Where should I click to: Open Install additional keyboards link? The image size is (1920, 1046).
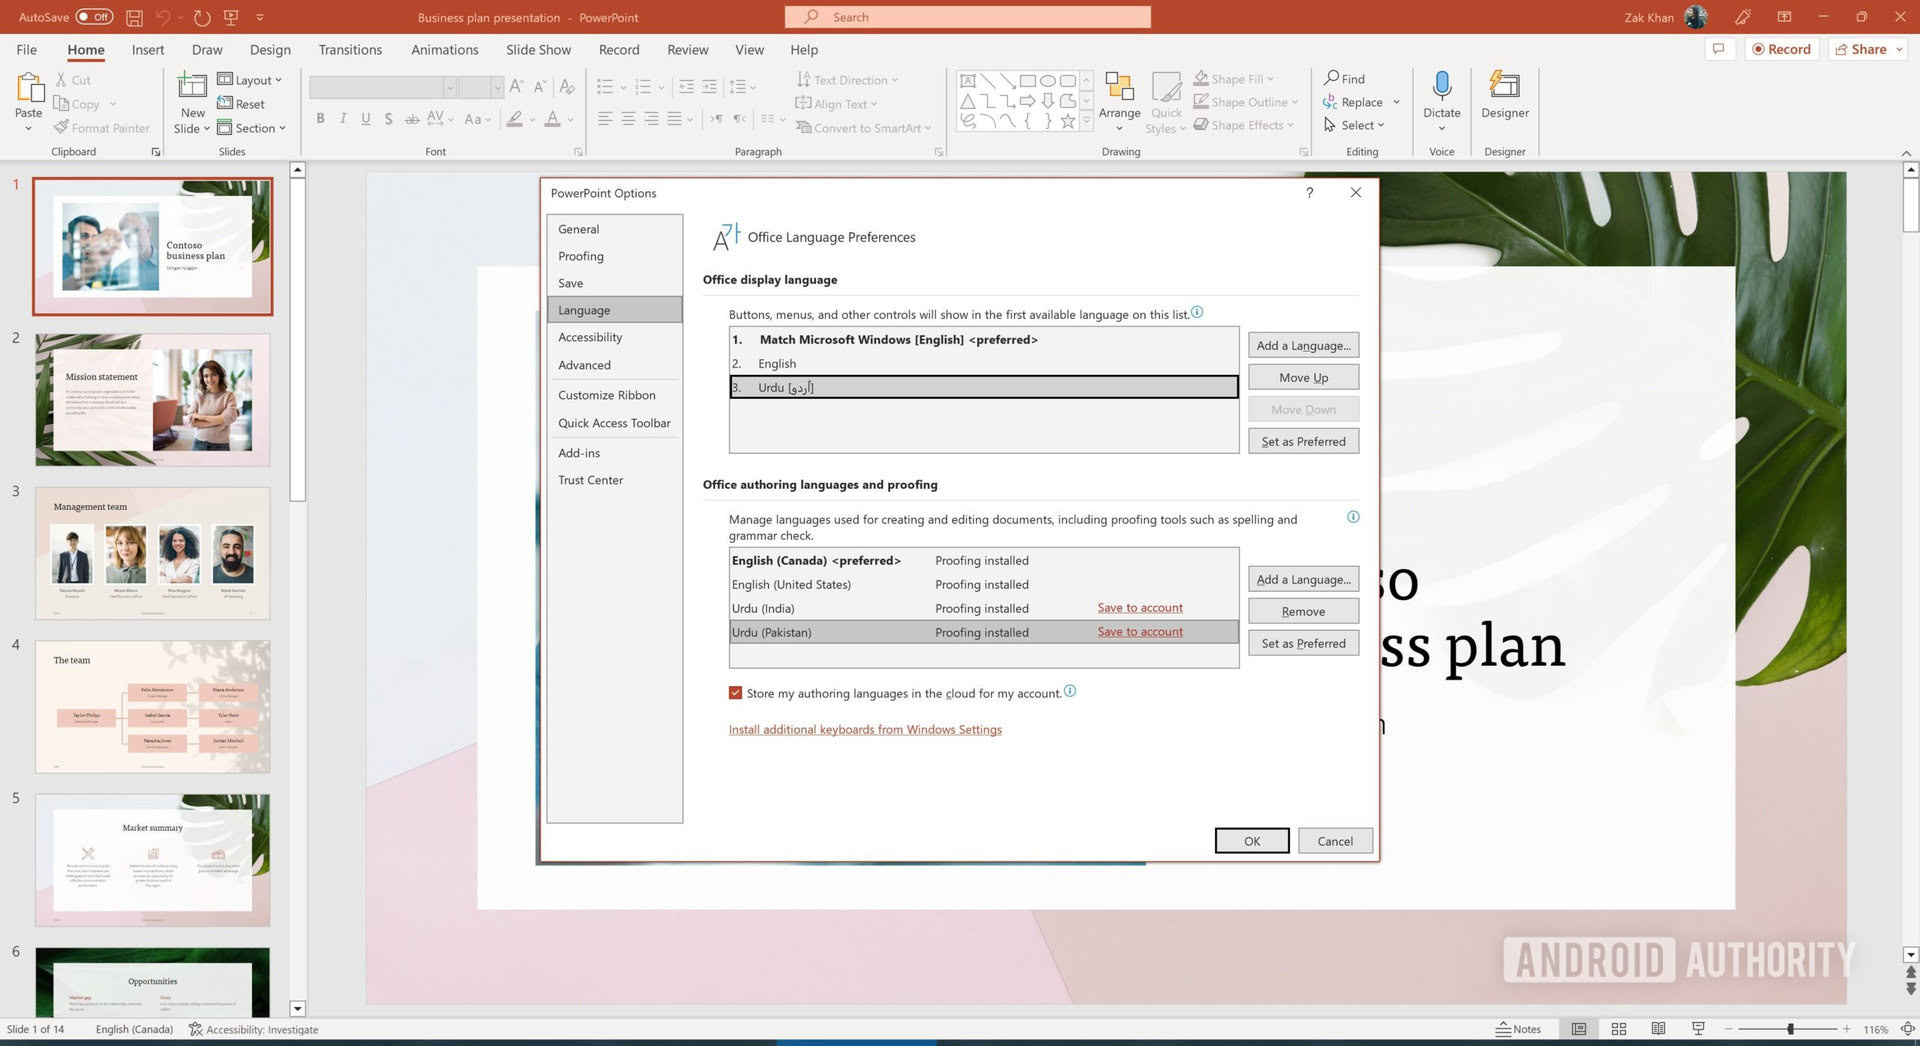coord(865,730)
